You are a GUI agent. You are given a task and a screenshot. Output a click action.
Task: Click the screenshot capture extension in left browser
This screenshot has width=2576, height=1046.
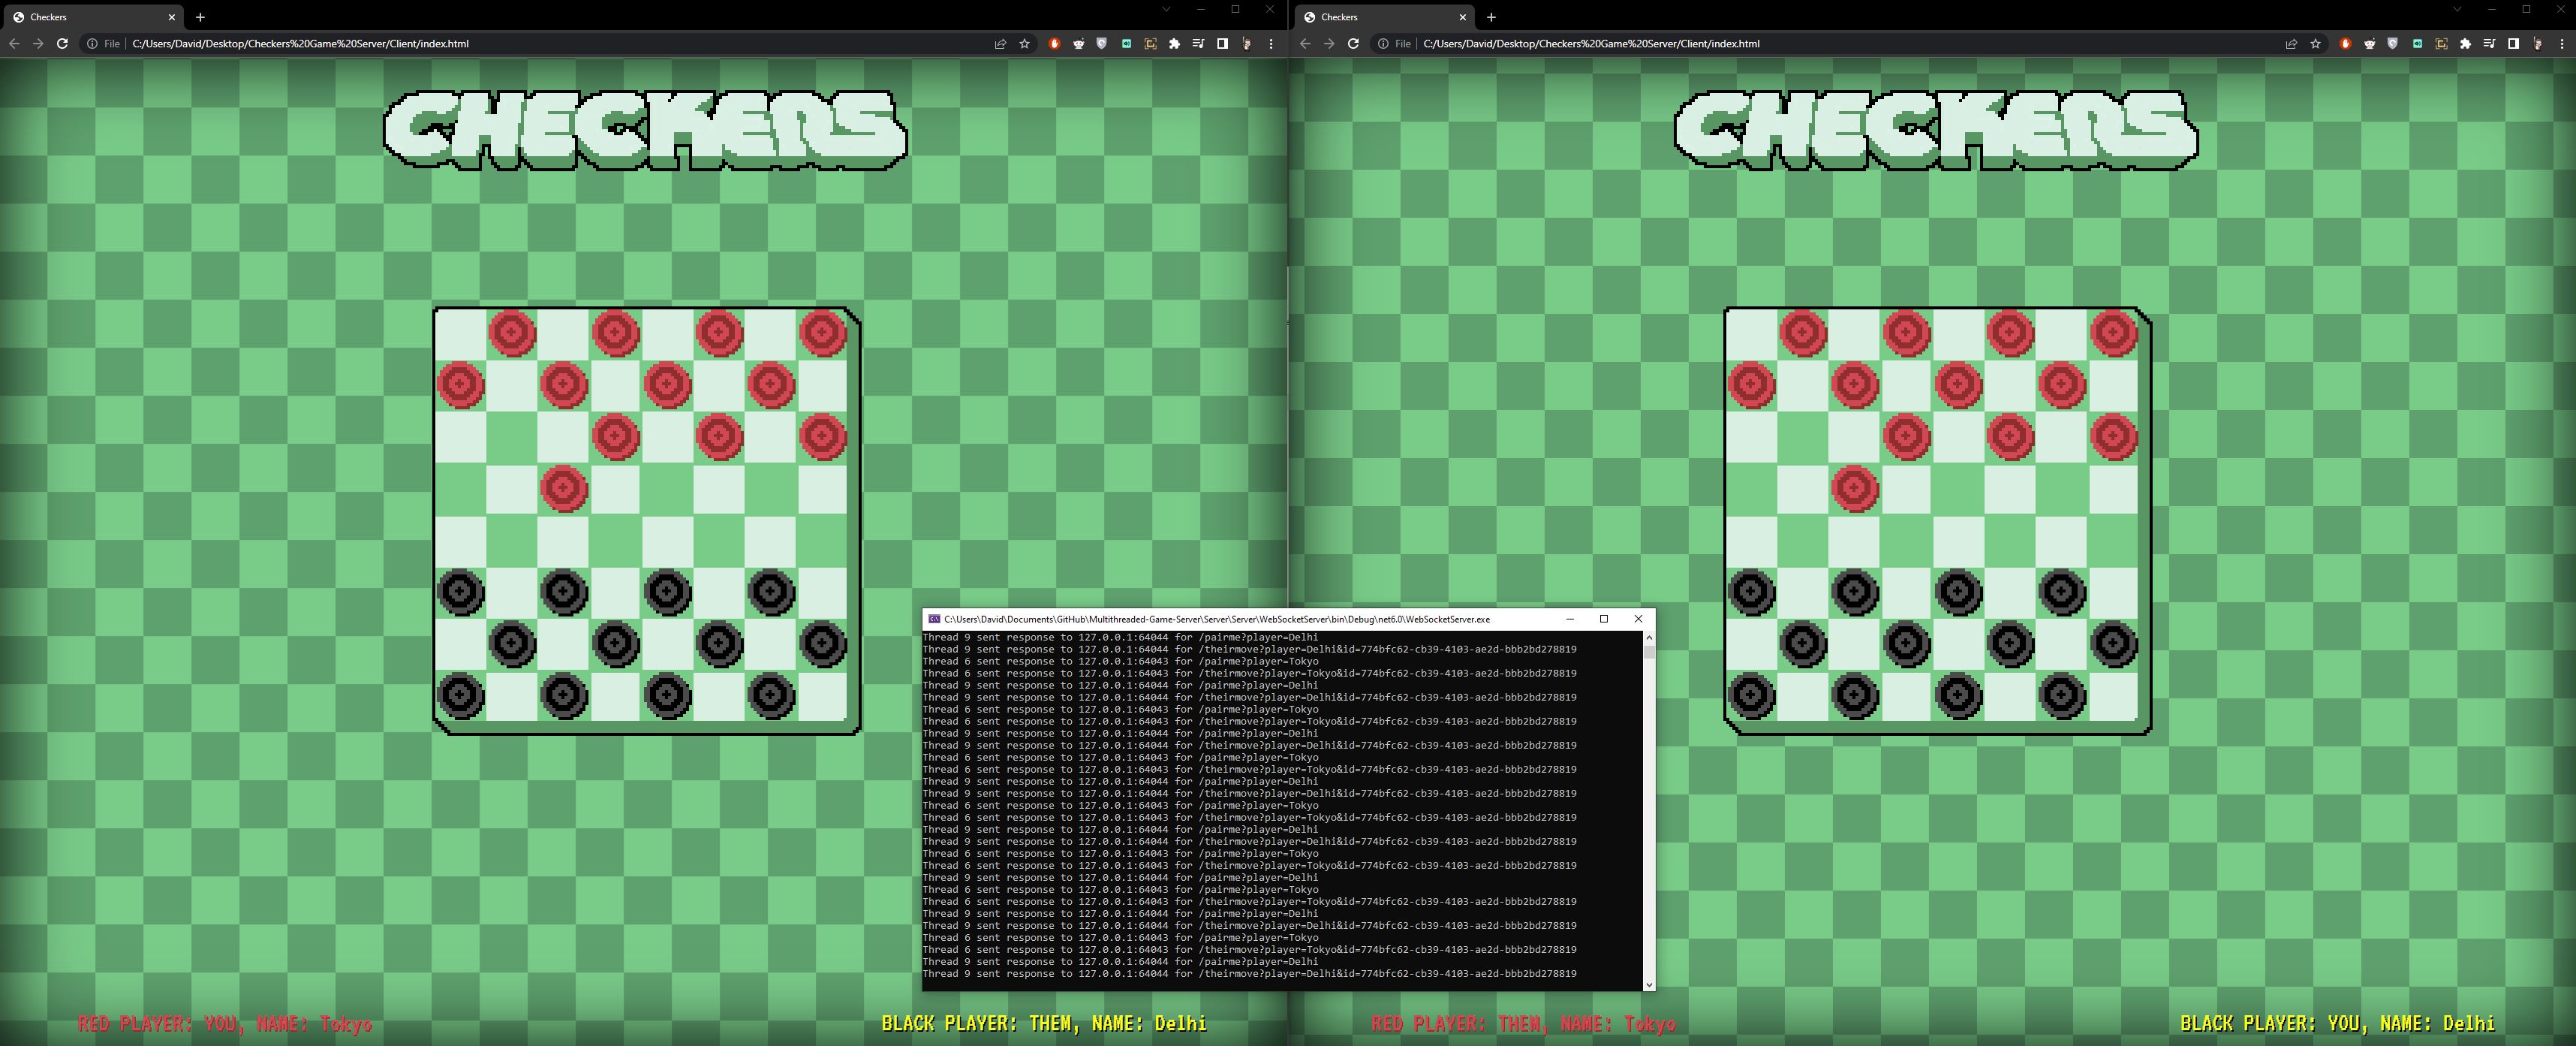coord(1150,44)
